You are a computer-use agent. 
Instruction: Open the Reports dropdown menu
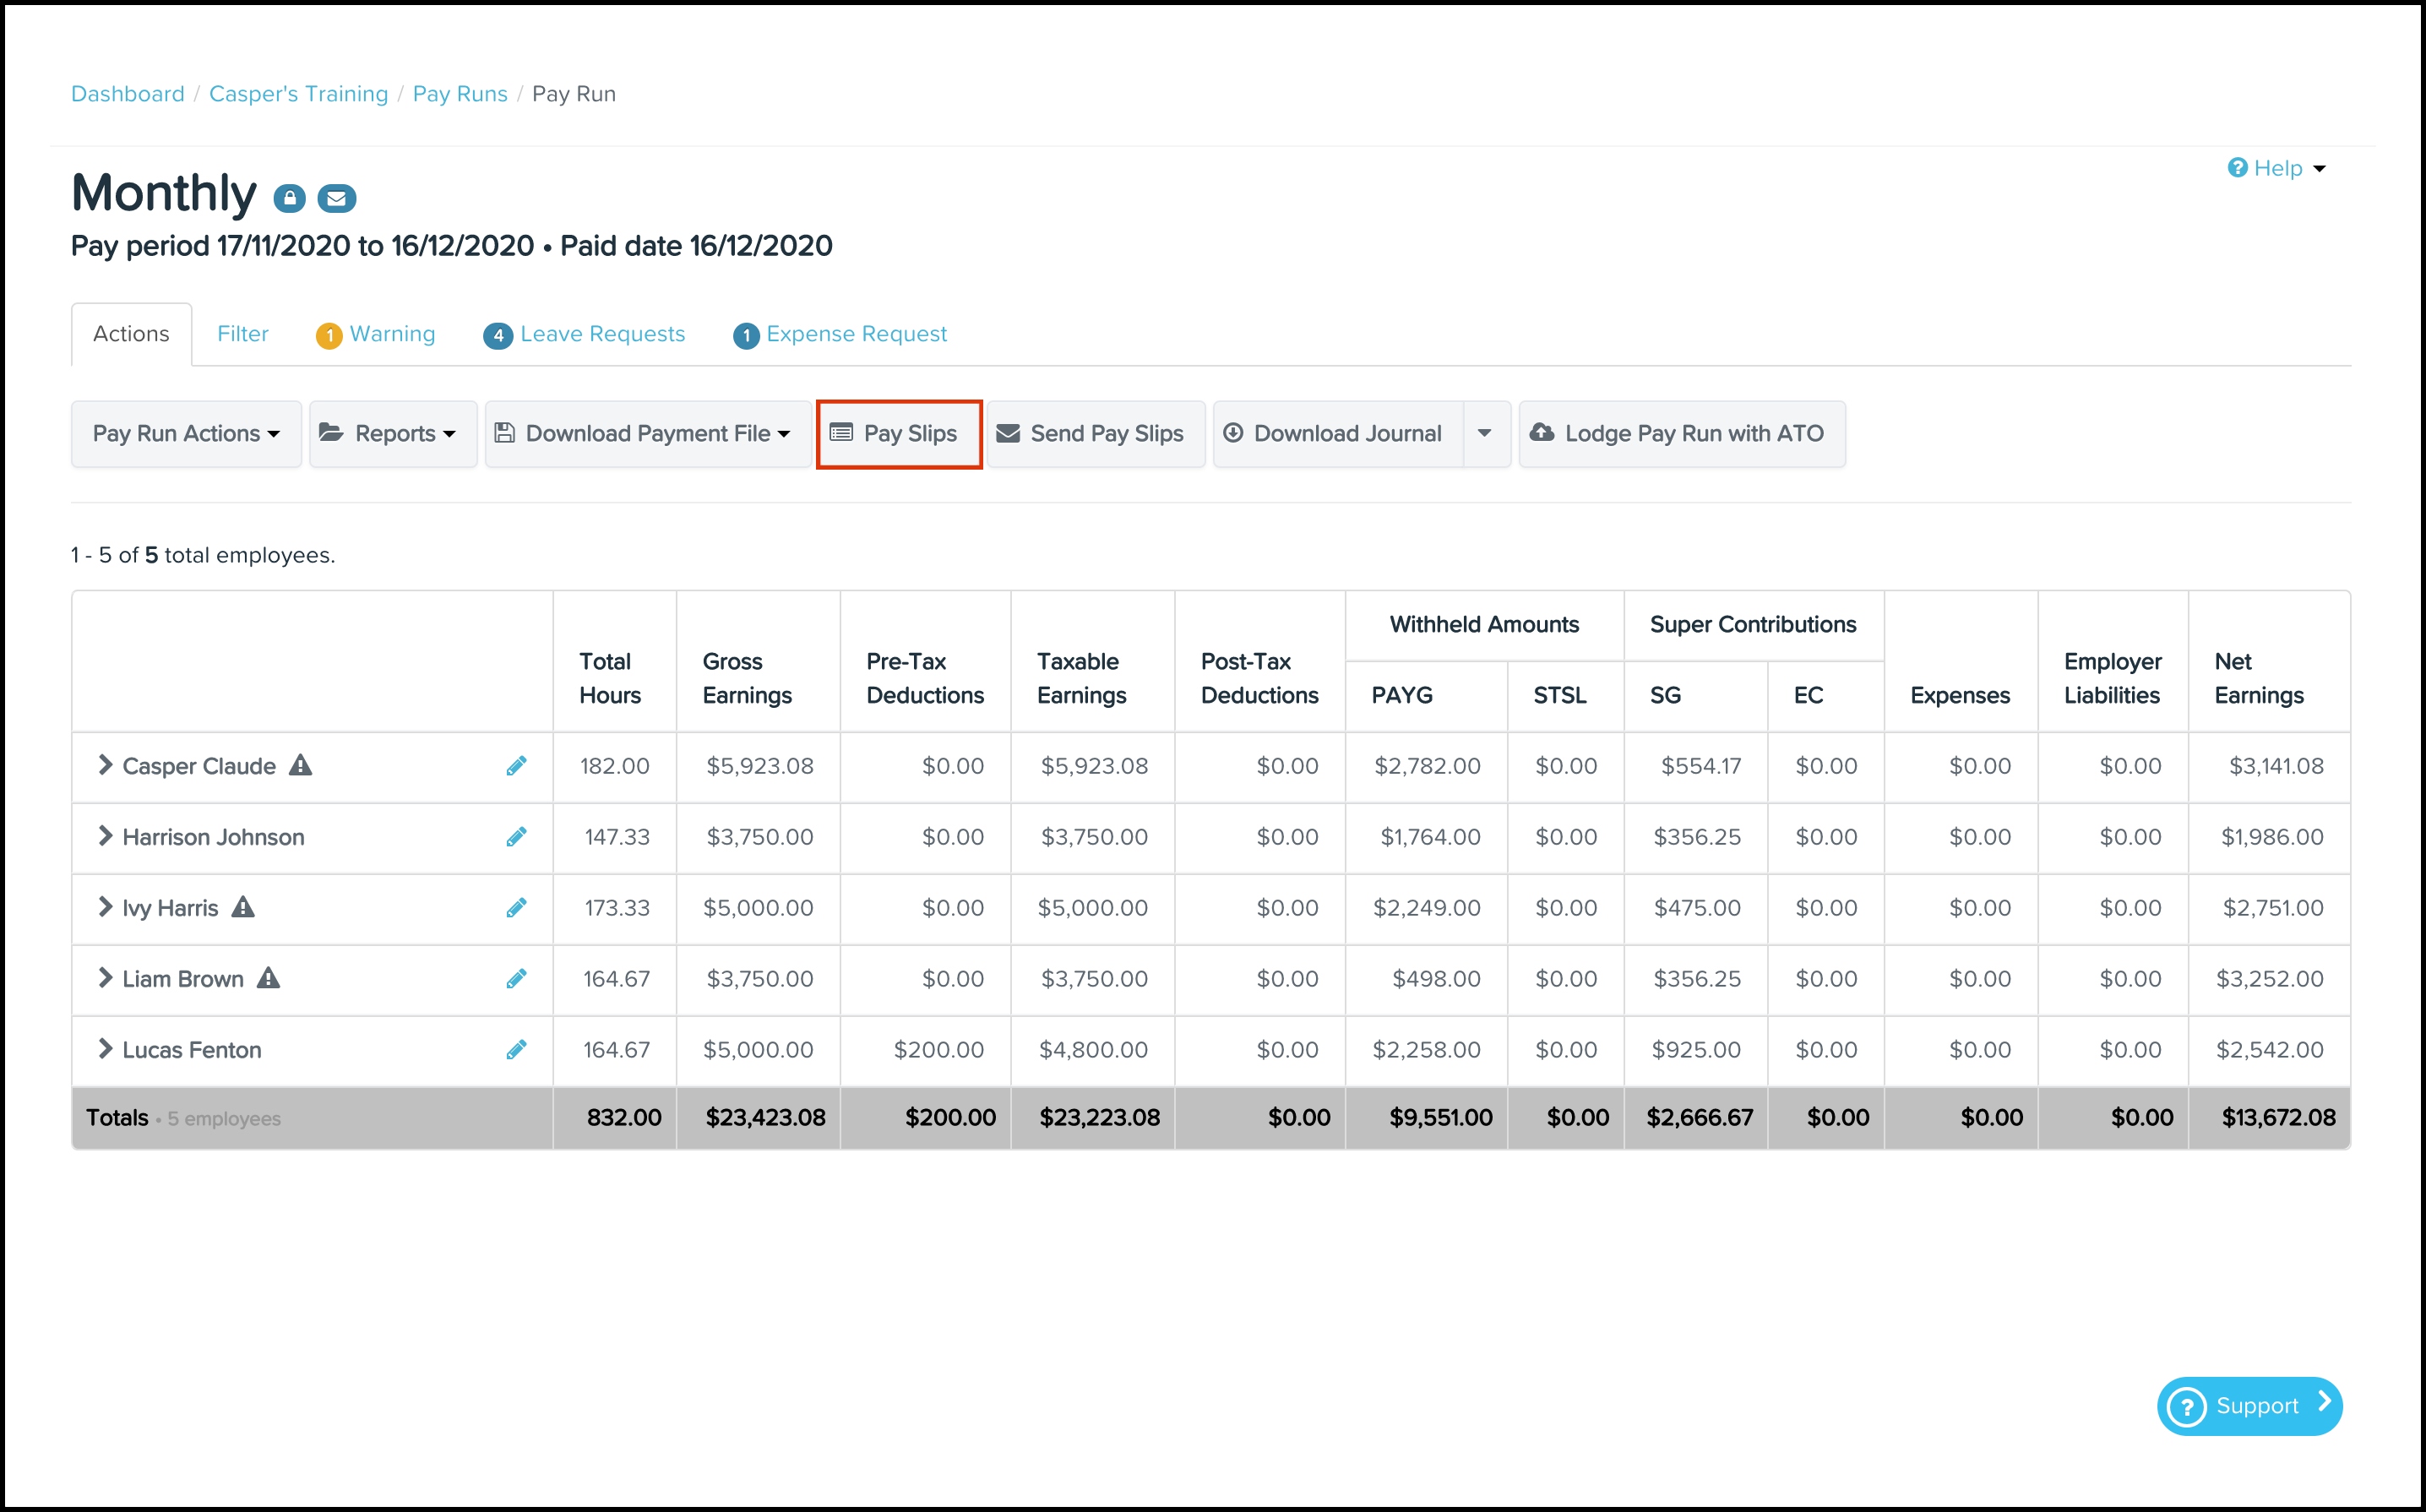pyautogui.click(x=393, y=434)
